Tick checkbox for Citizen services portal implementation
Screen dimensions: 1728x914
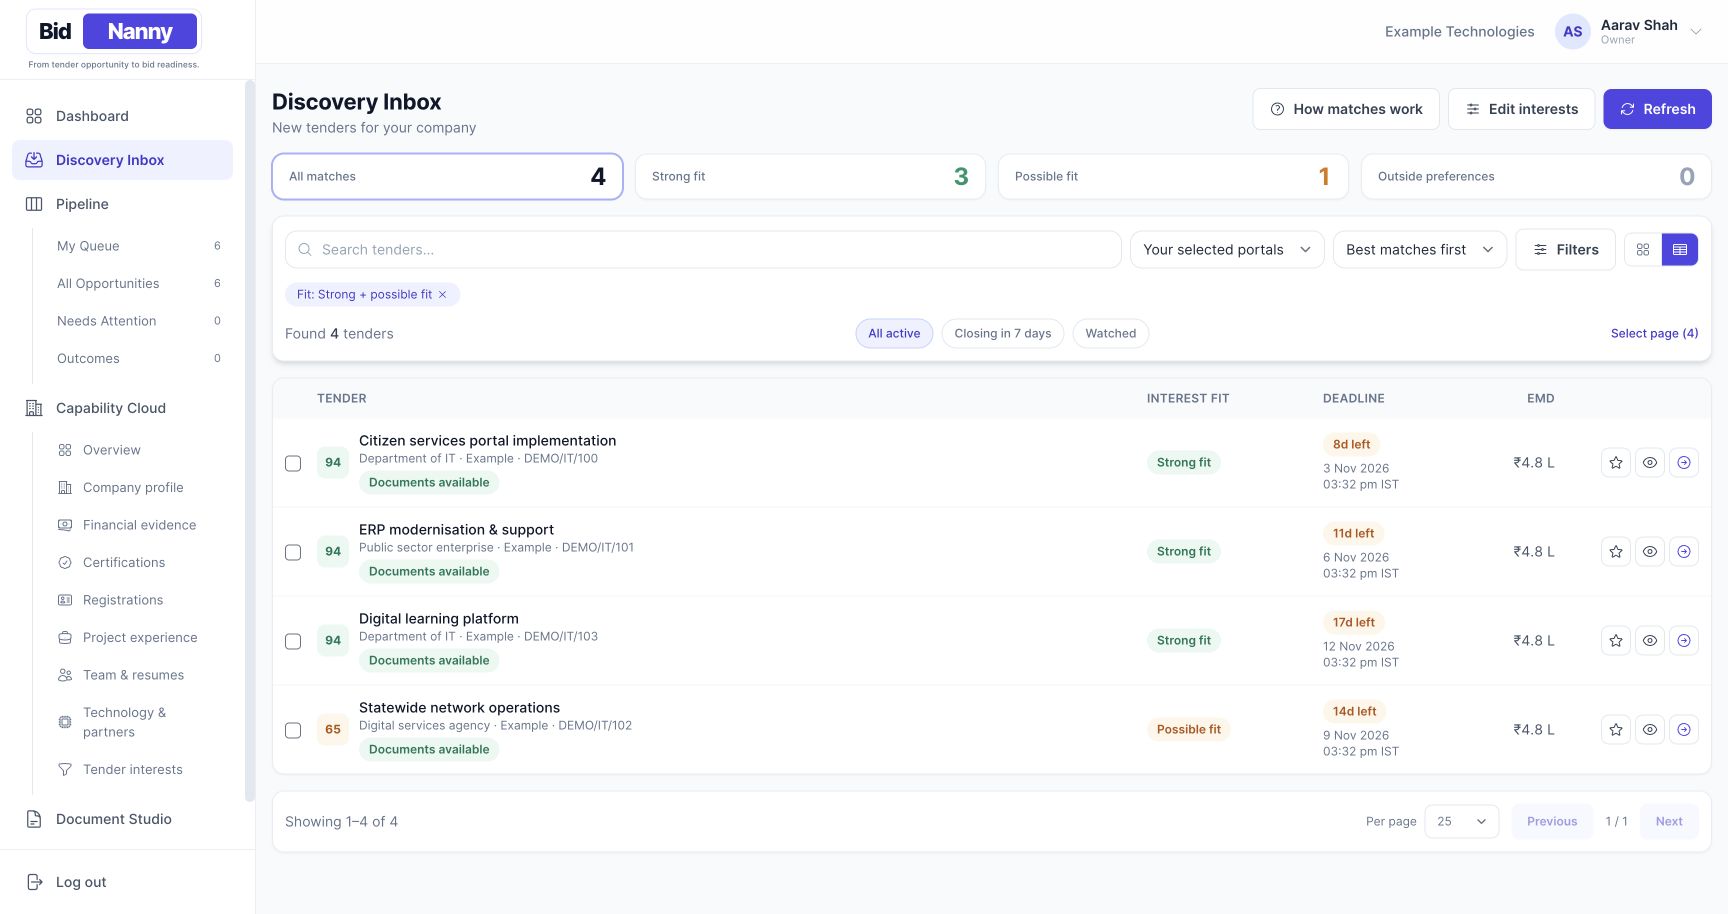point(293,463)
